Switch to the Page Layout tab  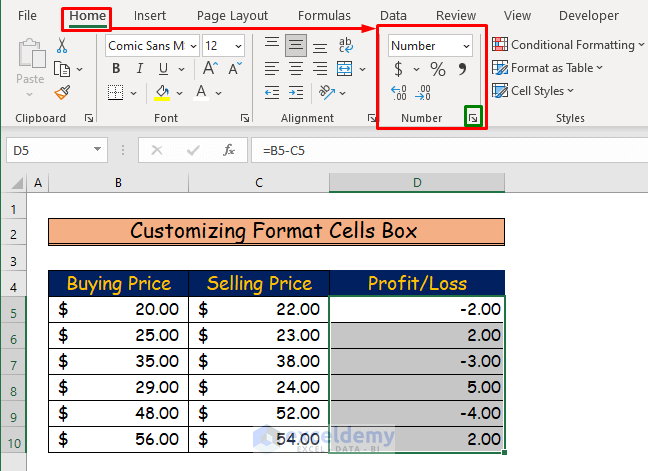coord(232,16)
